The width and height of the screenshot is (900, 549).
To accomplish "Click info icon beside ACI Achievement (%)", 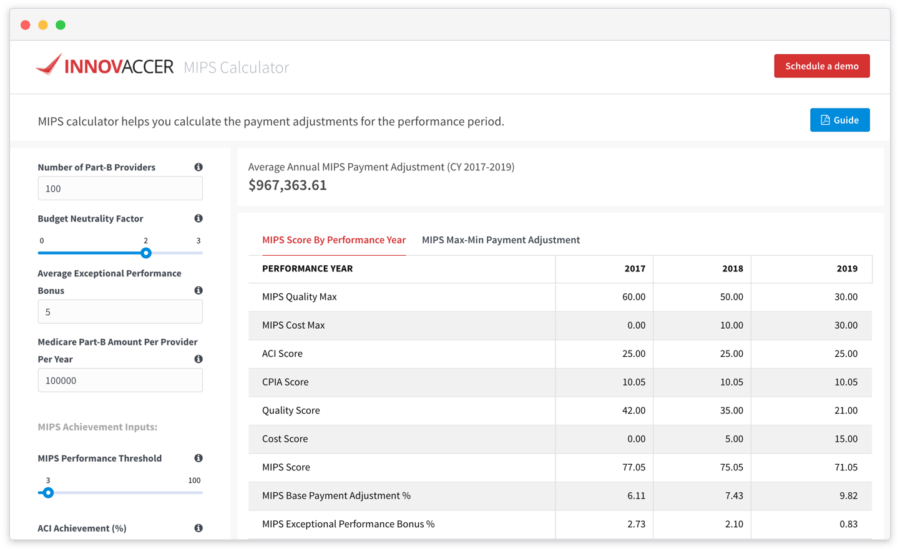I will coord(199,528).
